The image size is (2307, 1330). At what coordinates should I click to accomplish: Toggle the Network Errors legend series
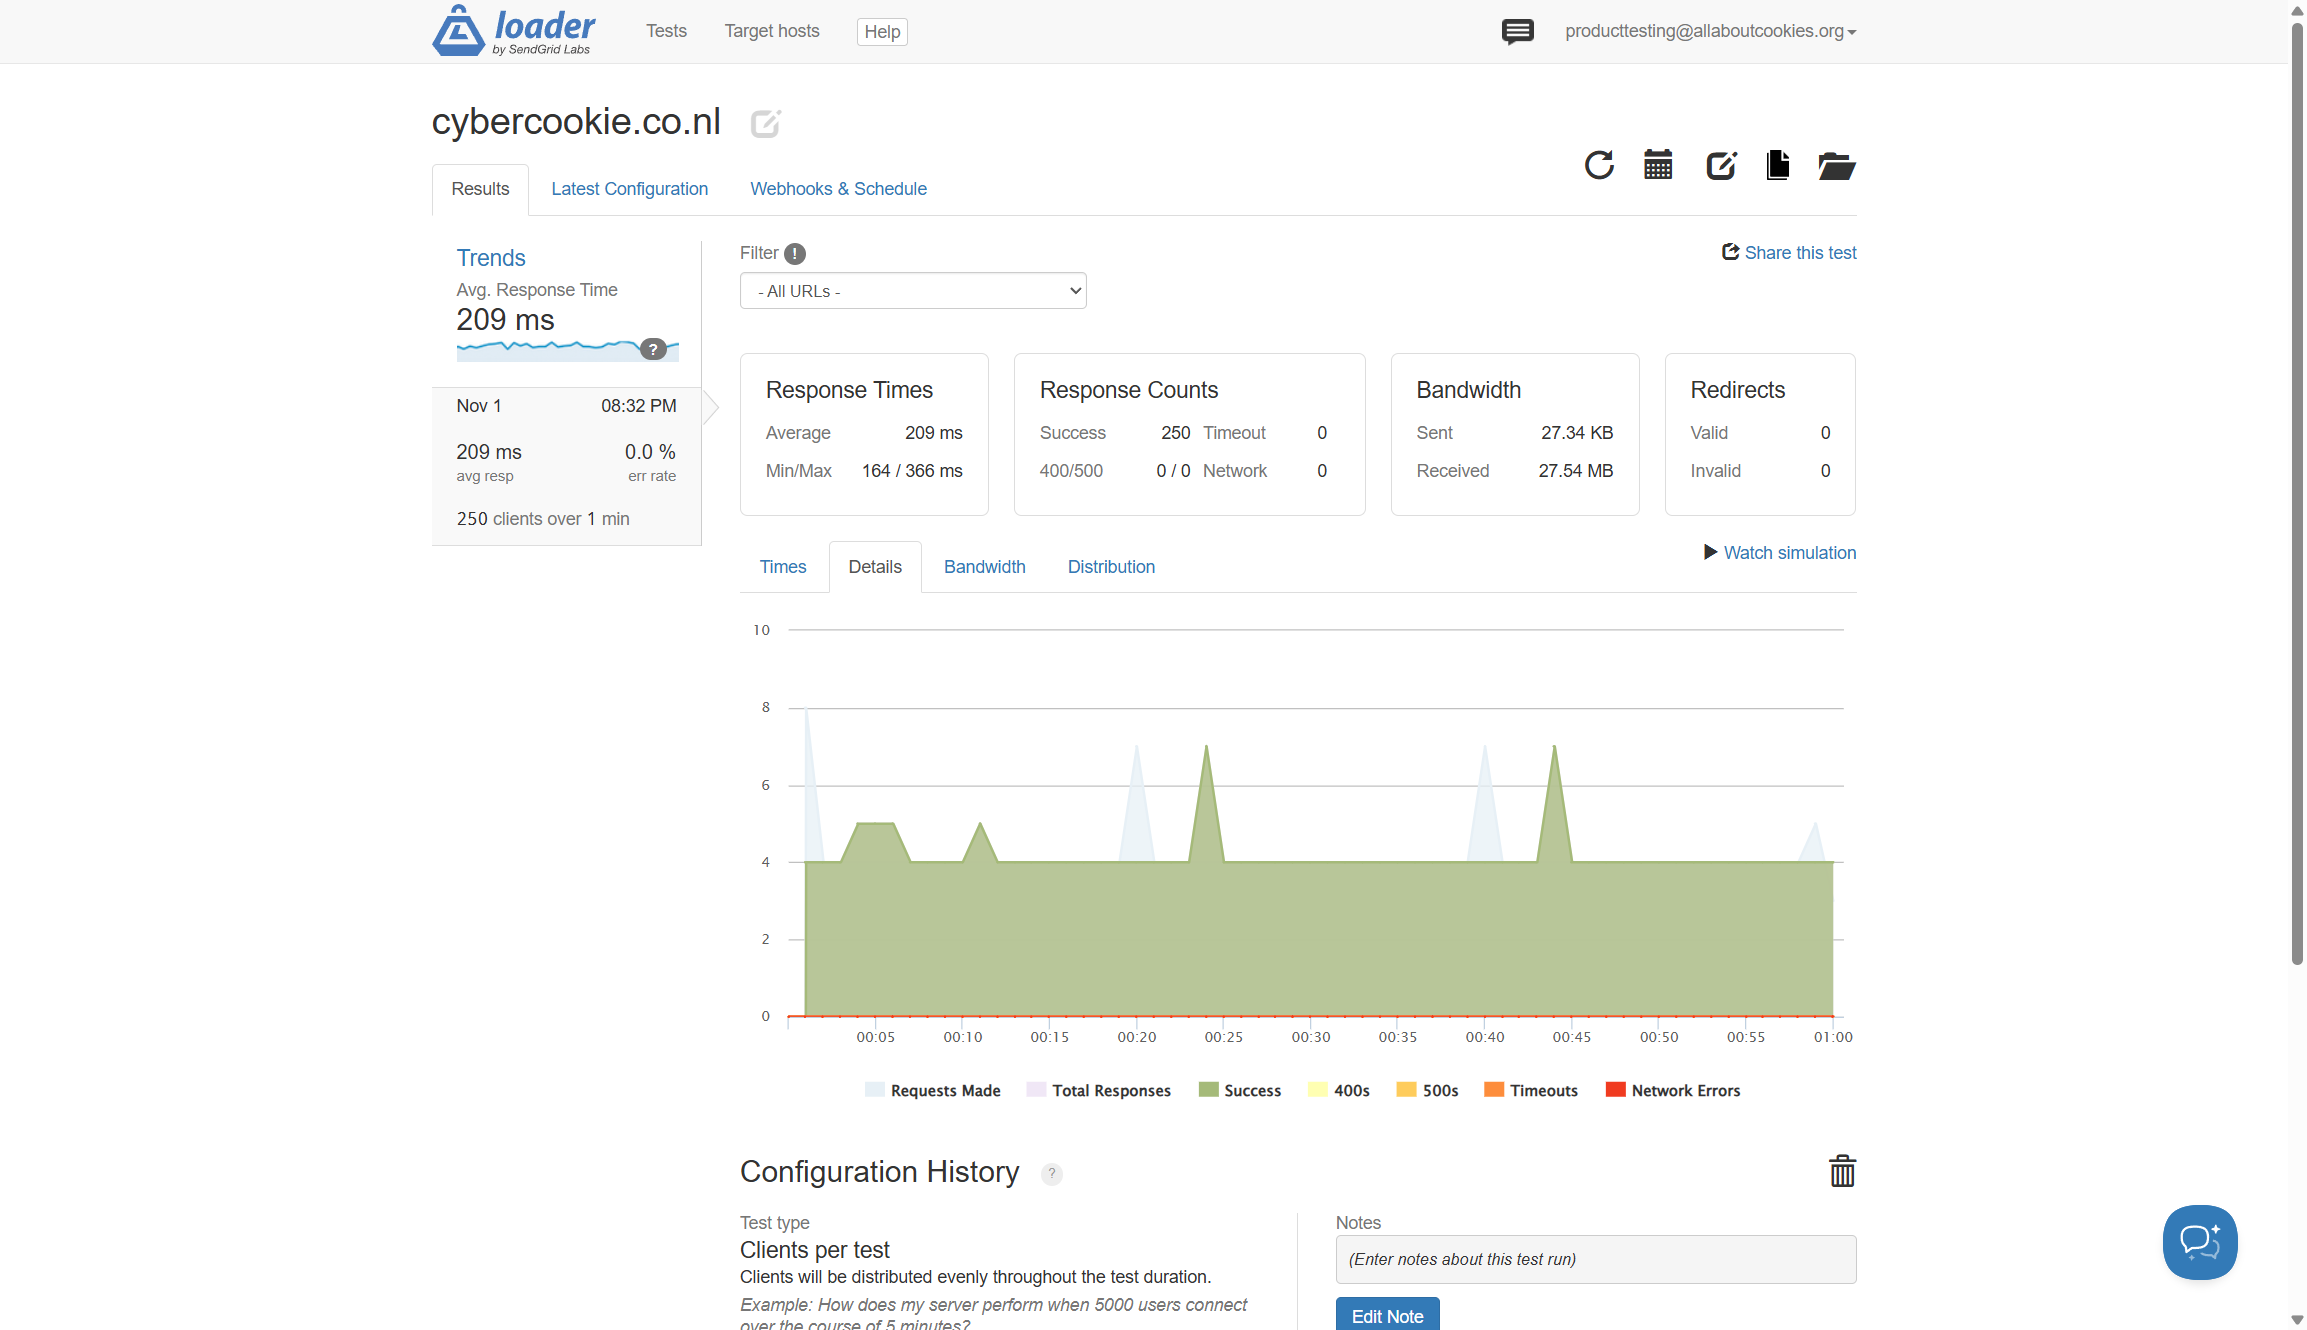(x=1672, y=1091)
